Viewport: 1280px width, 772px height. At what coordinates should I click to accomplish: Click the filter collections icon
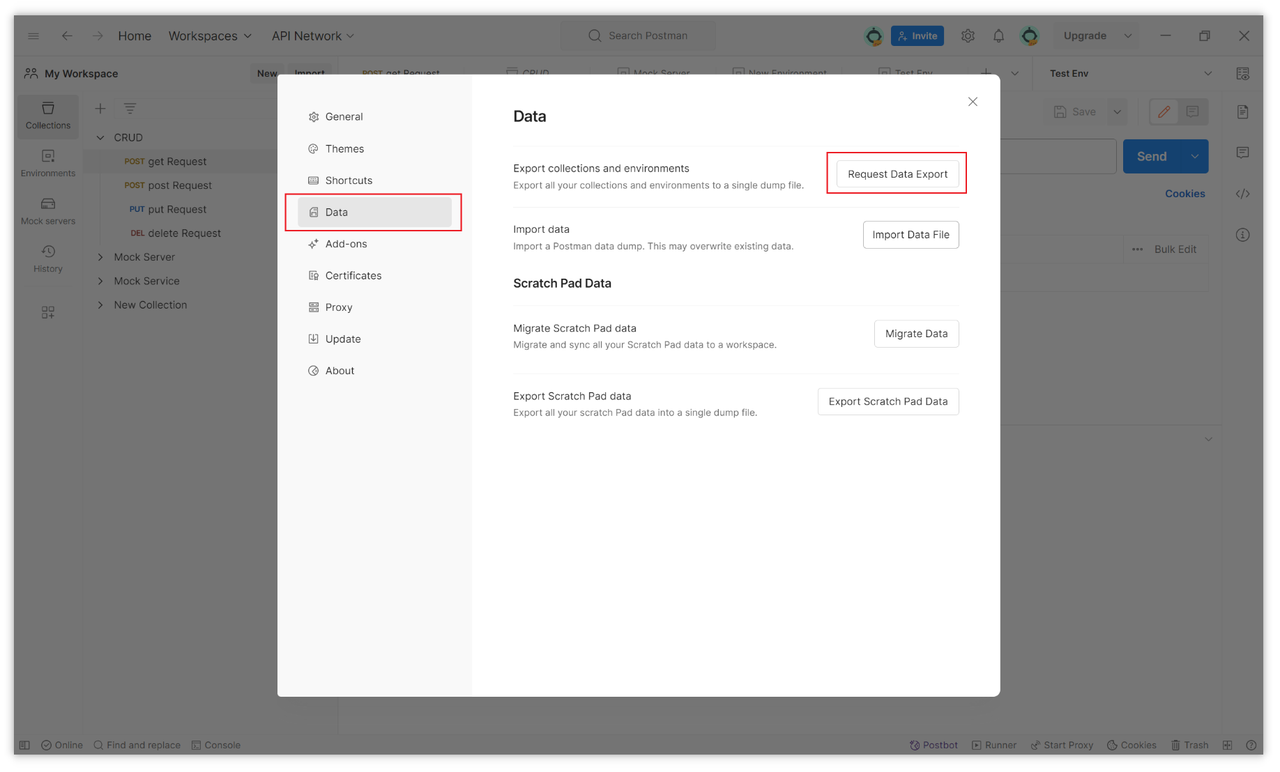[x=130, y=109]
